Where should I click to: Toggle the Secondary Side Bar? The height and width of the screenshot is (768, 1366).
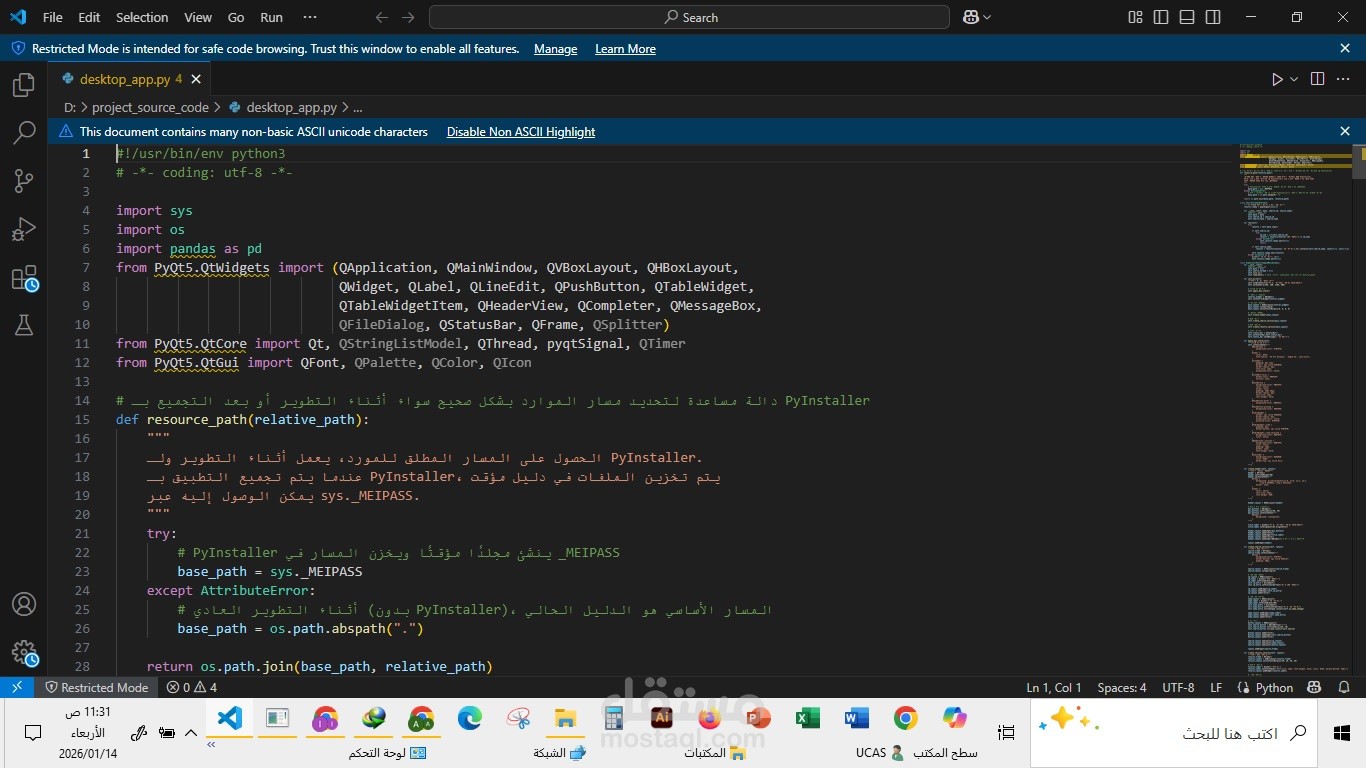[1213, 17]
